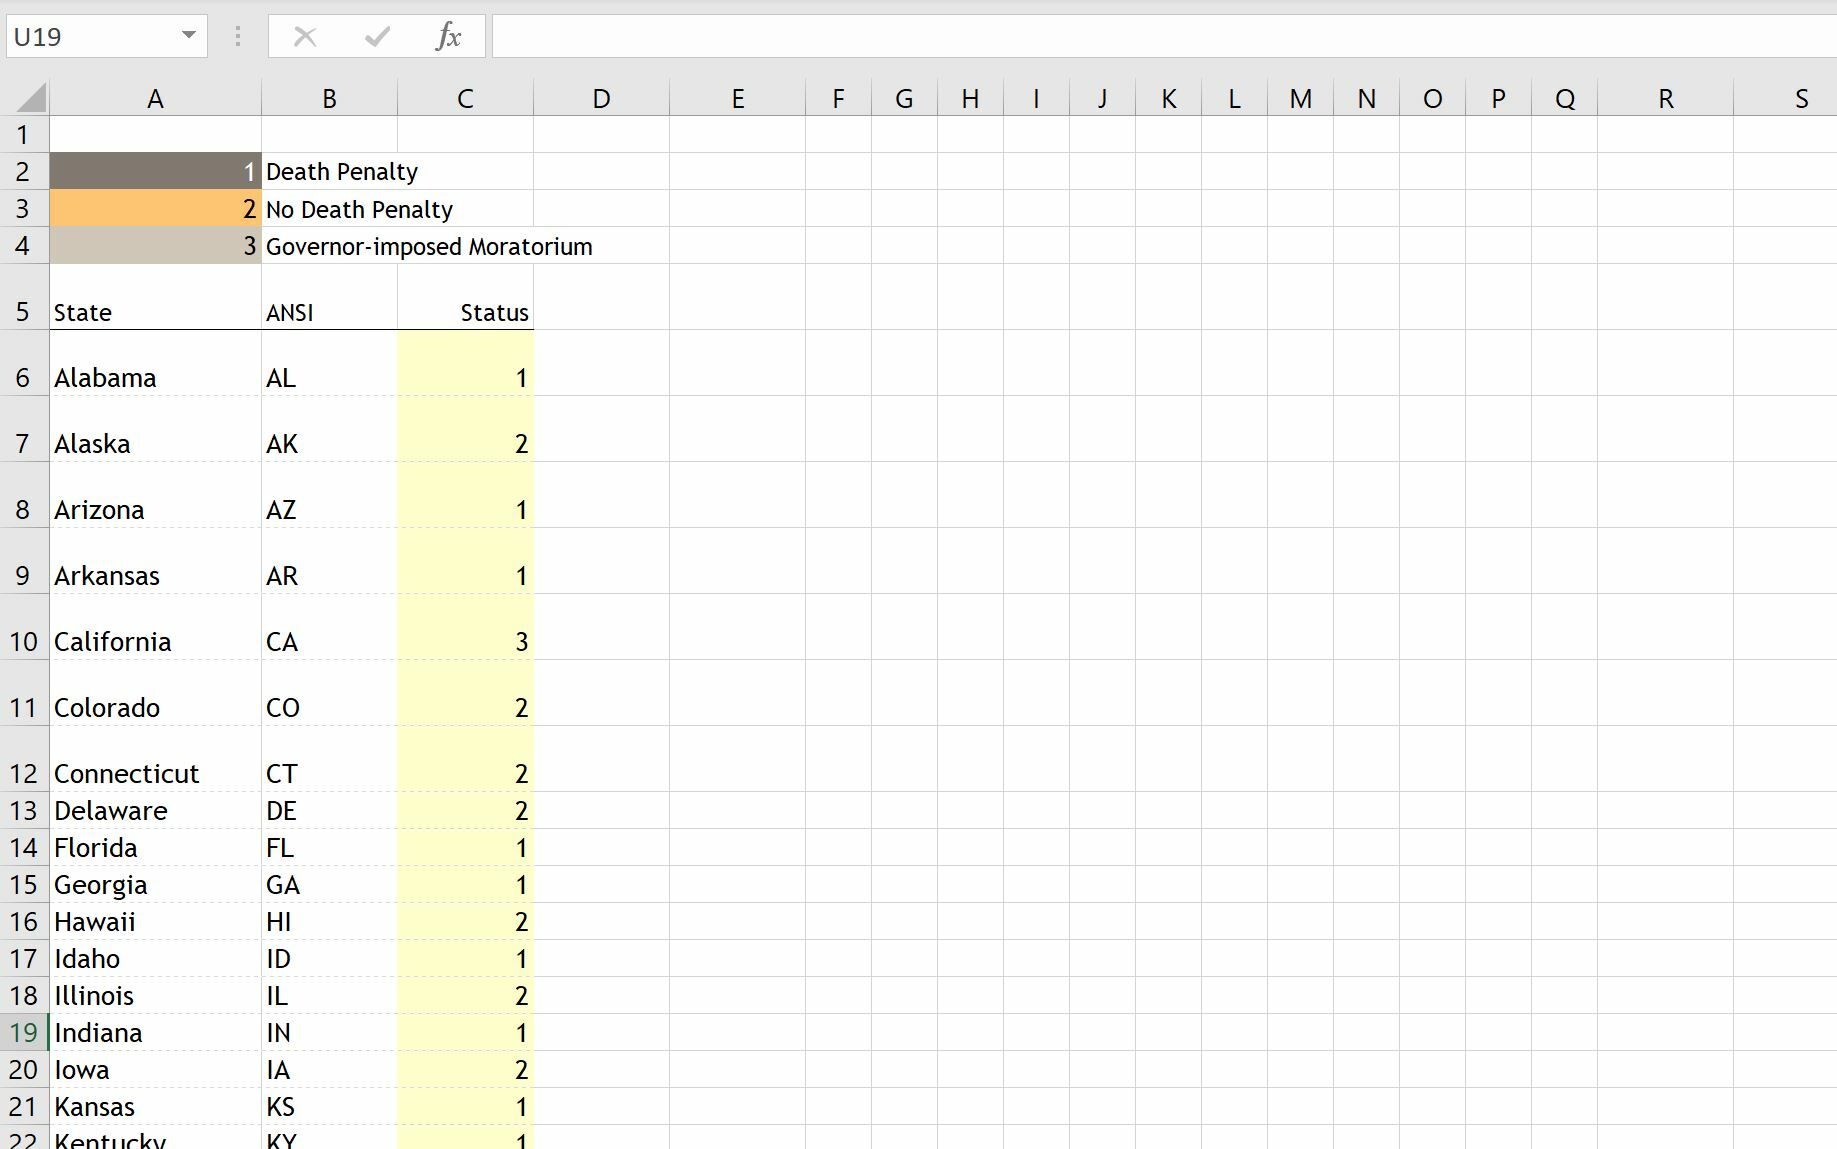Select column C header
The image size is (1837, 1149).
point(465,99)
